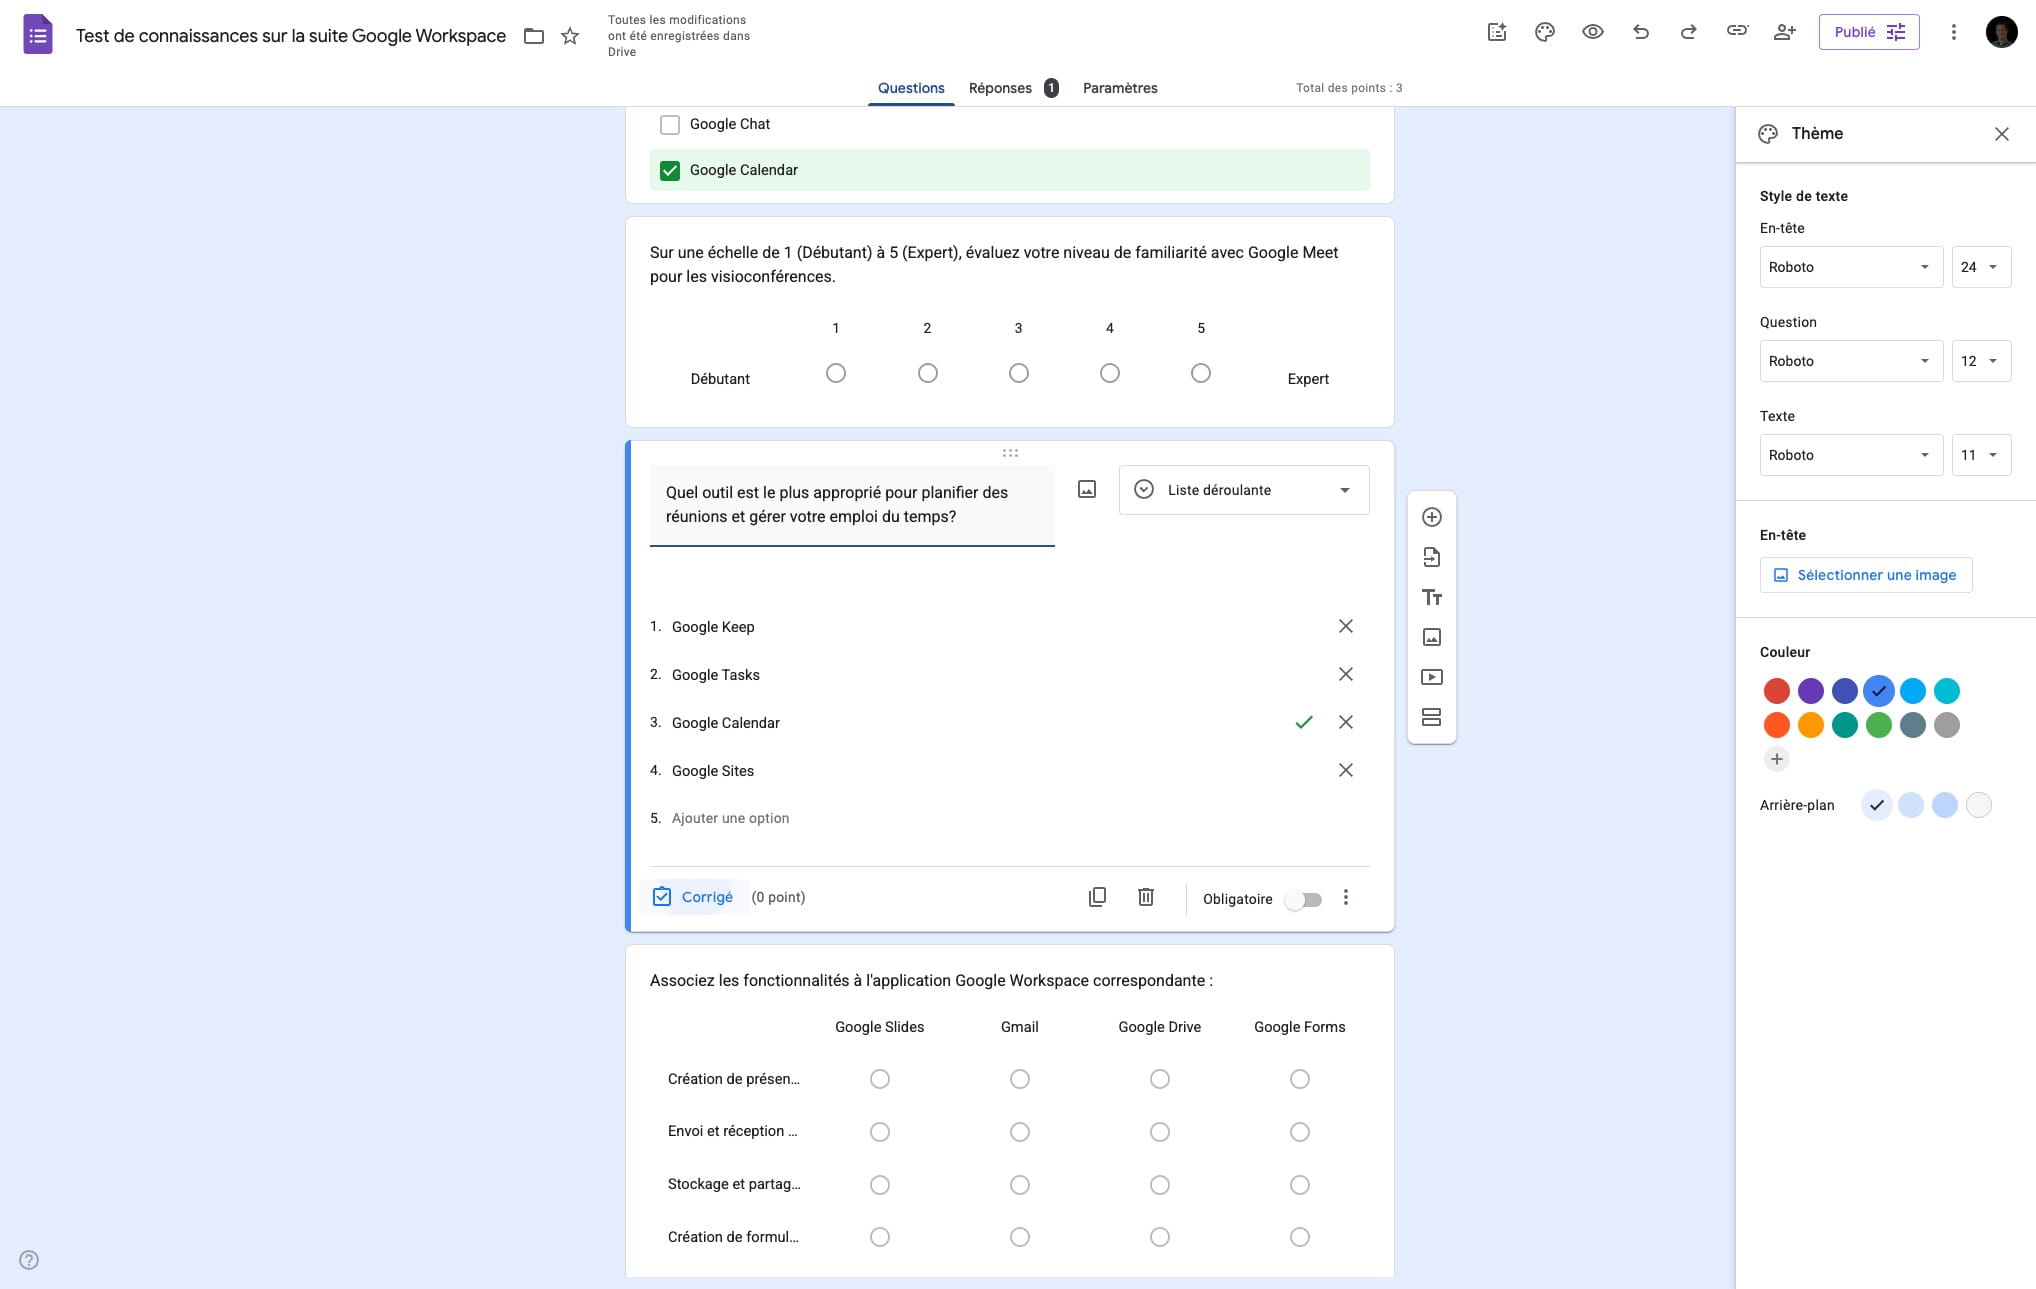The width and height of the screenshot is (2036, 1289).
Task: Open Question font Roboto dropdown
Action: coord(1851,361)
